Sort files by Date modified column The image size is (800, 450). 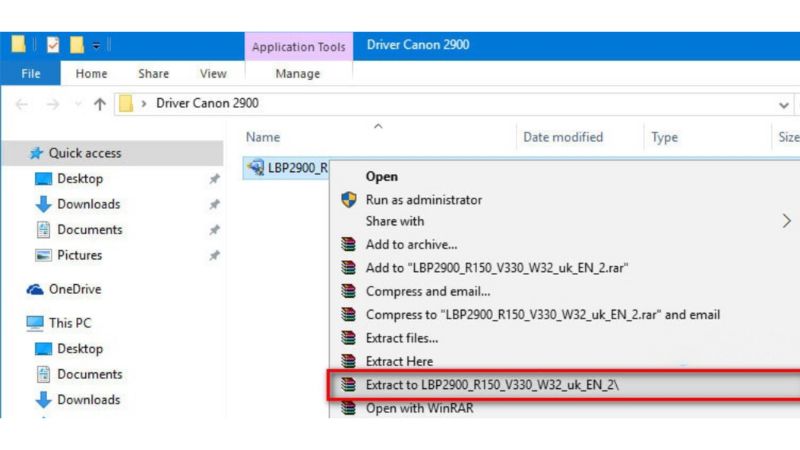[x=563, y=137]
